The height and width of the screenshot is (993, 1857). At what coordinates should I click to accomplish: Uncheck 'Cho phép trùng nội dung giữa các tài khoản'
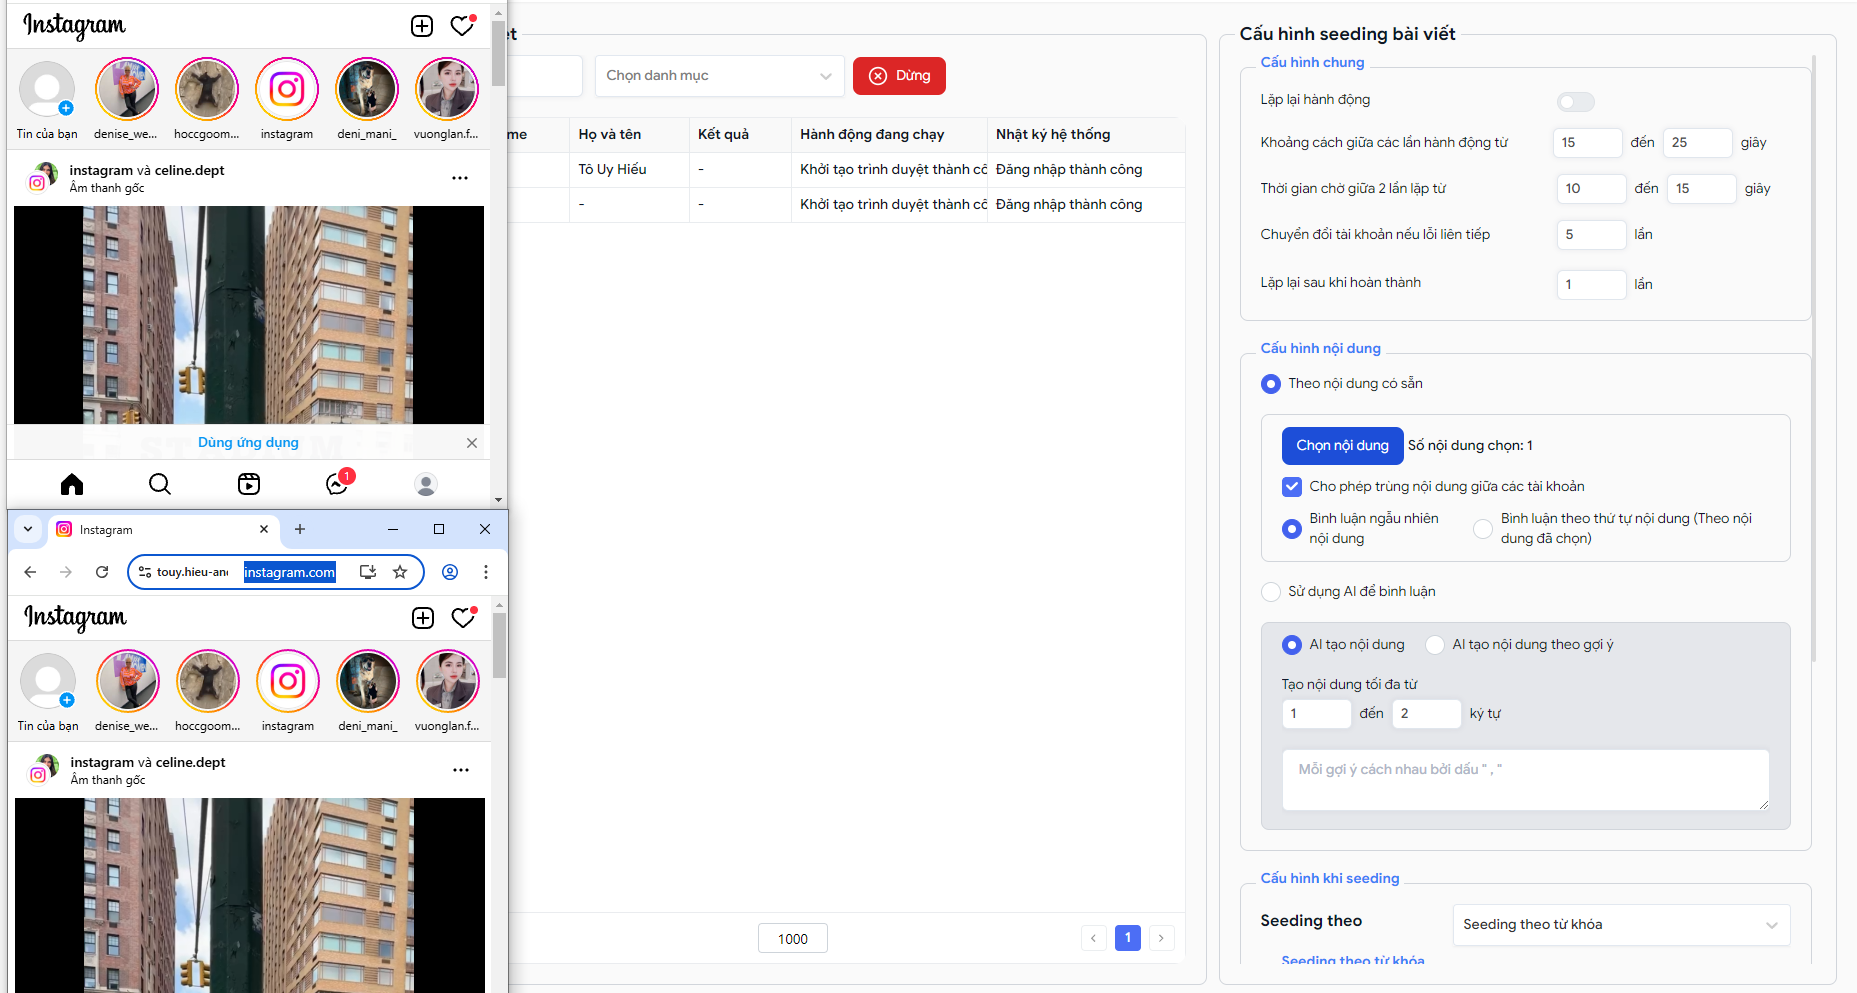click(x=1291, y=487)
